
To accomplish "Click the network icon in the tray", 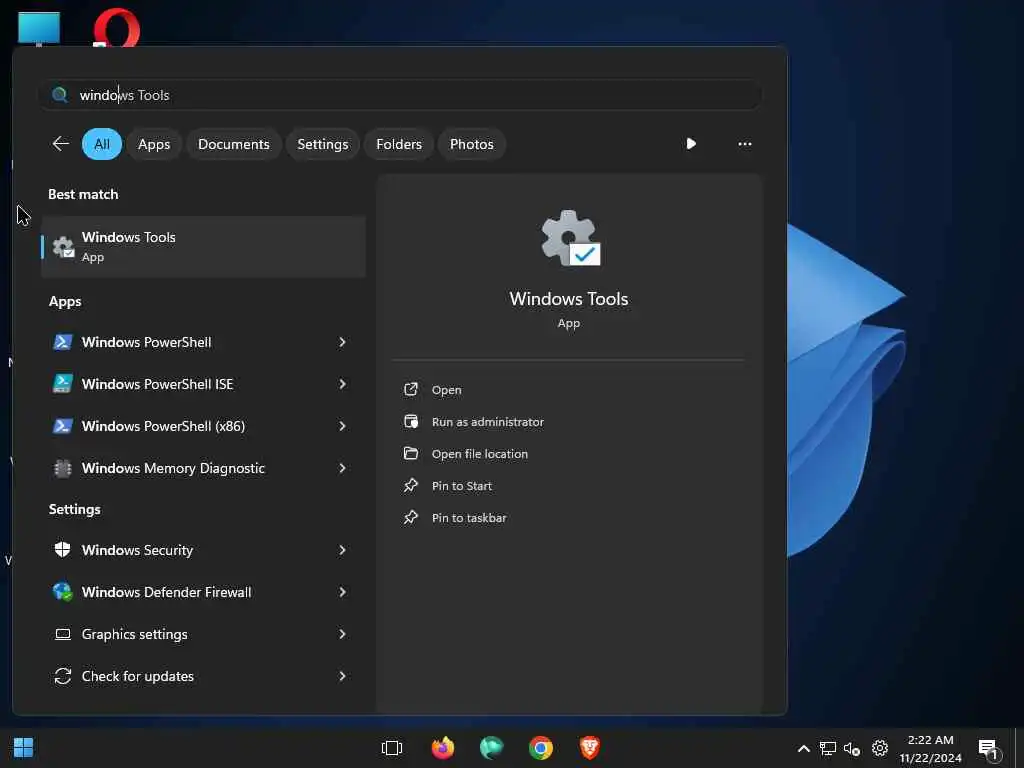I will 828,748.
